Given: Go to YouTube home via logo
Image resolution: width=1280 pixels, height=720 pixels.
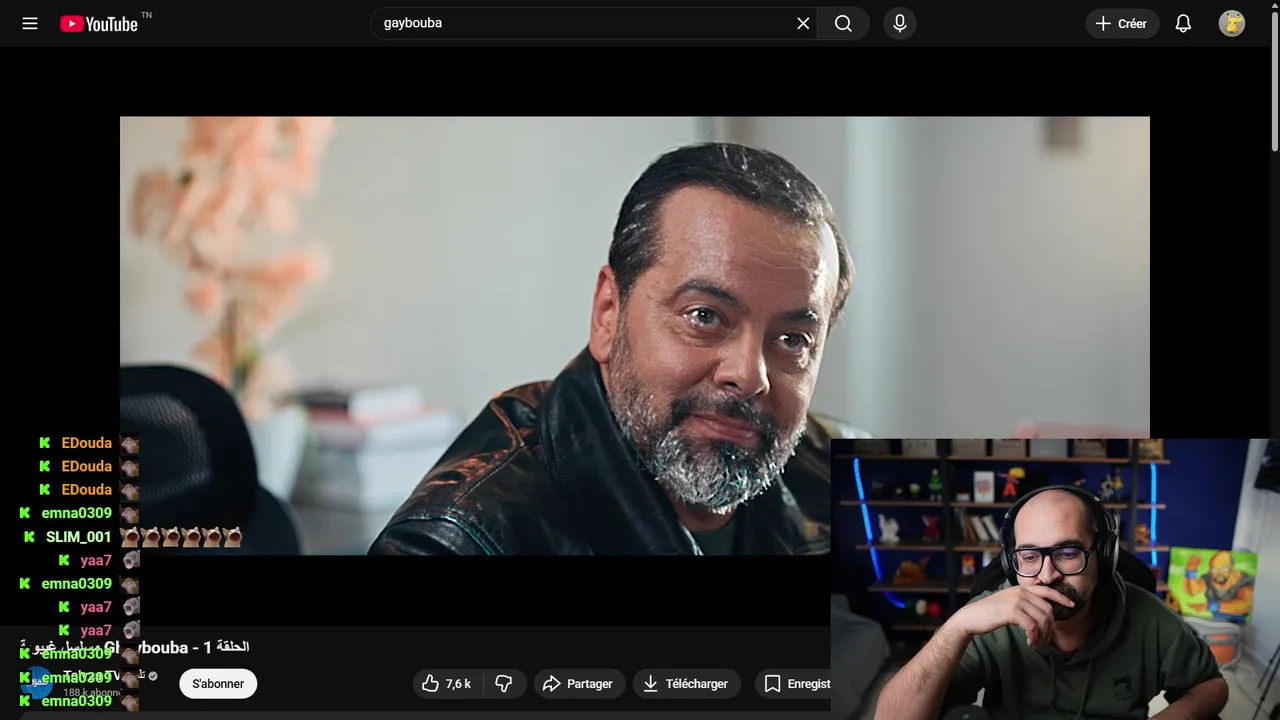Looking at the screenshot, I should [98, 24].
